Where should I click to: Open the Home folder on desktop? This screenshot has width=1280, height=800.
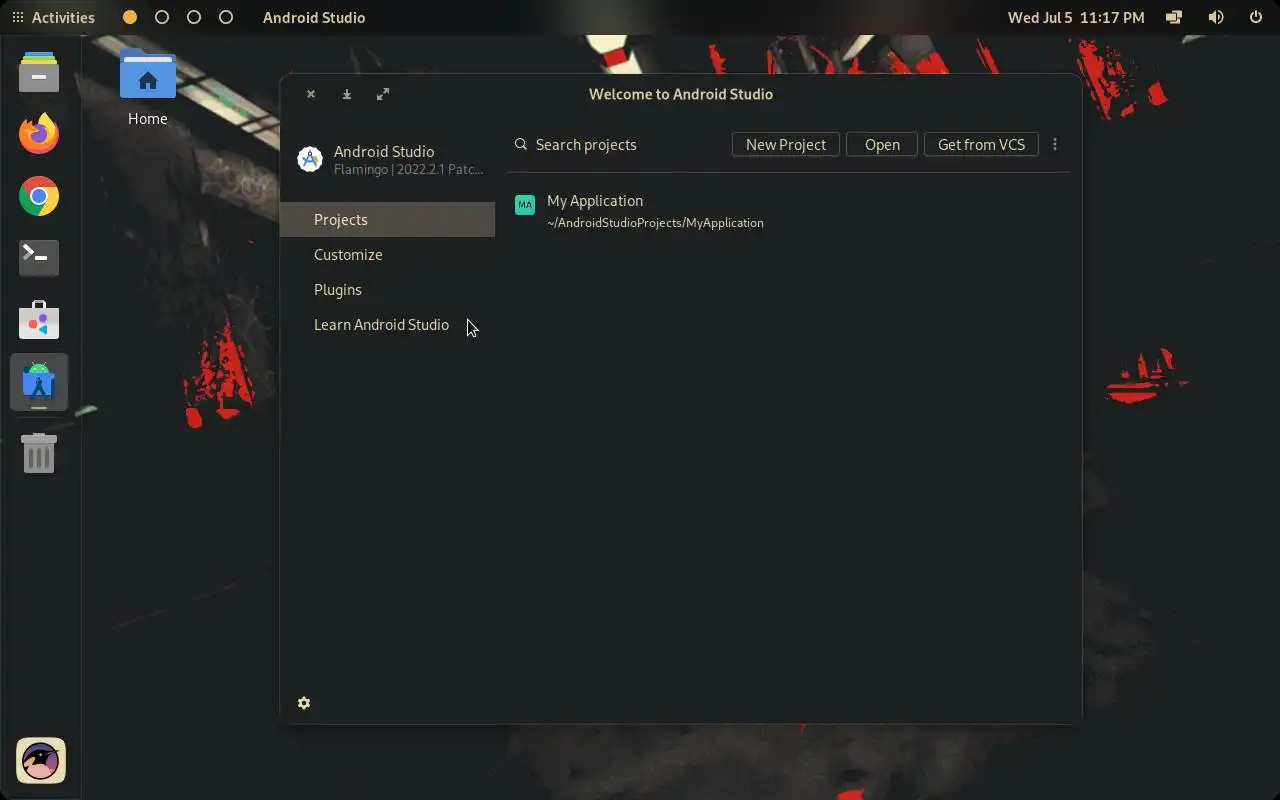click(147, 88)
